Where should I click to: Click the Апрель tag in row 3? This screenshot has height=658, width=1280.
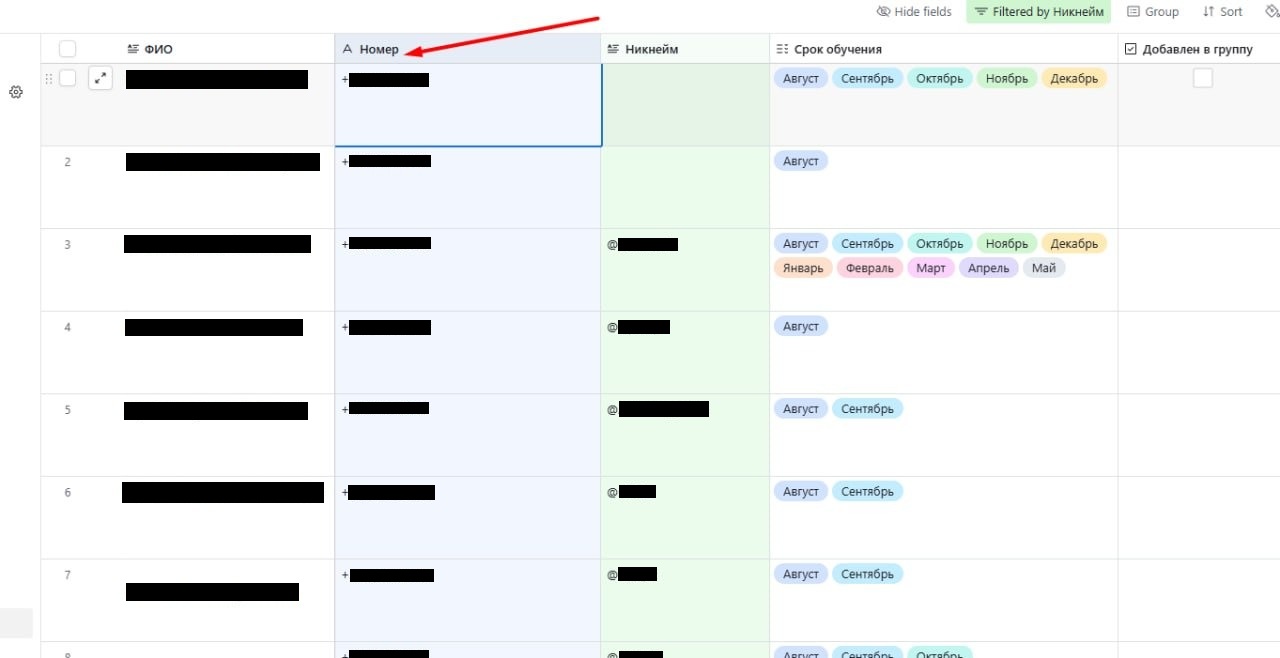tap(988, 268)
